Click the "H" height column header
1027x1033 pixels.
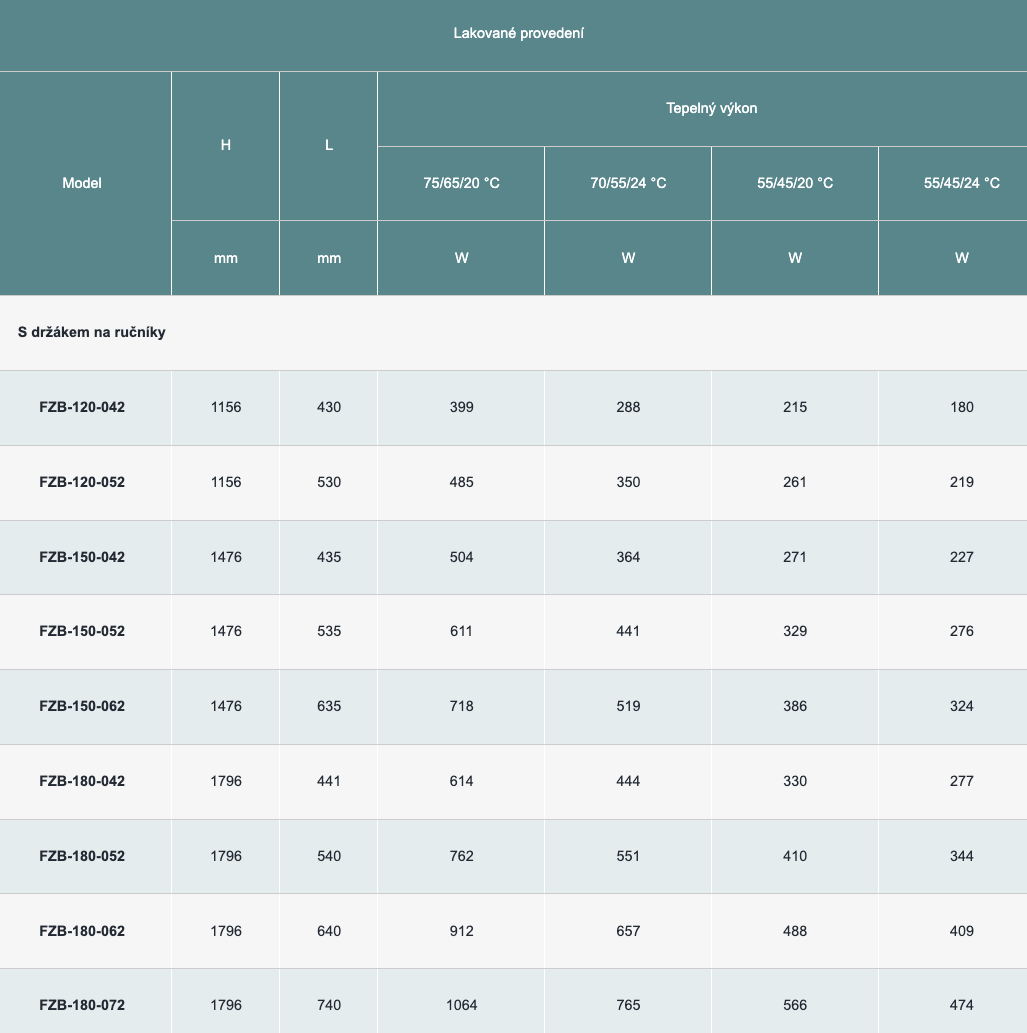[226, 145]
